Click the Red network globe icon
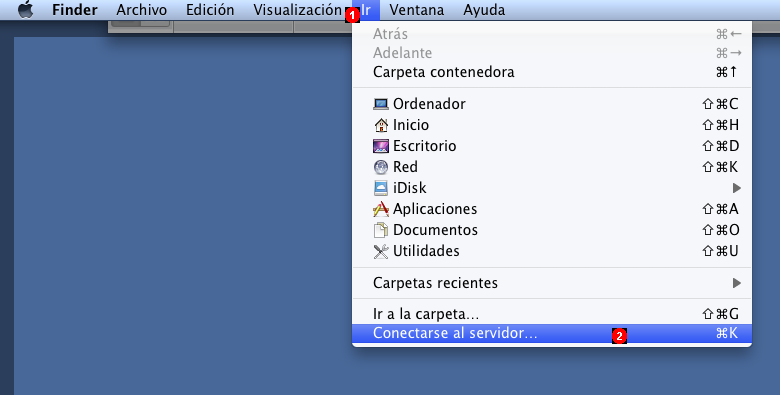 [x=381, y=167]
